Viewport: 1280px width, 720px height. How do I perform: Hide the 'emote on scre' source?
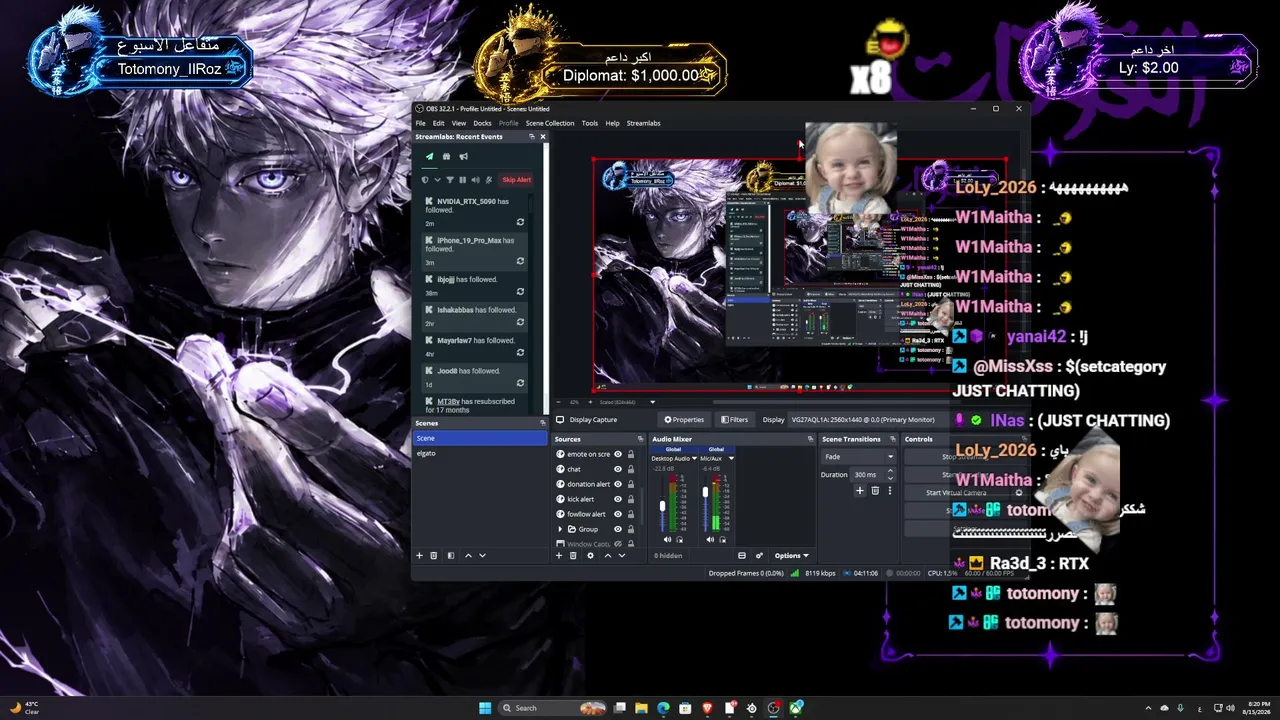pyautogui.click(x=618, y=454)
